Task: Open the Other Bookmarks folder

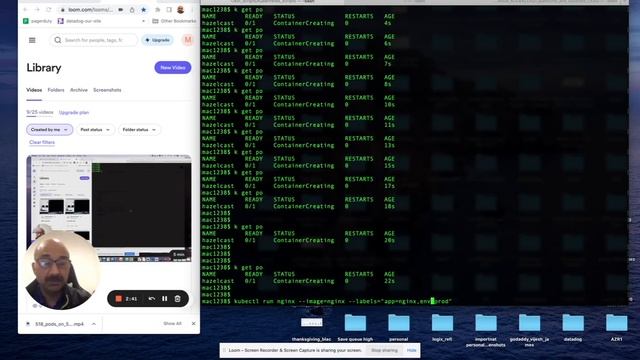Action: pos(174,21)
